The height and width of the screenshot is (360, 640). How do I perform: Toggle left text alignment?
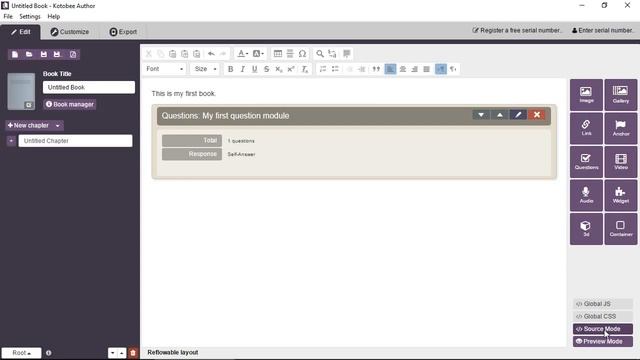(390, 69)
